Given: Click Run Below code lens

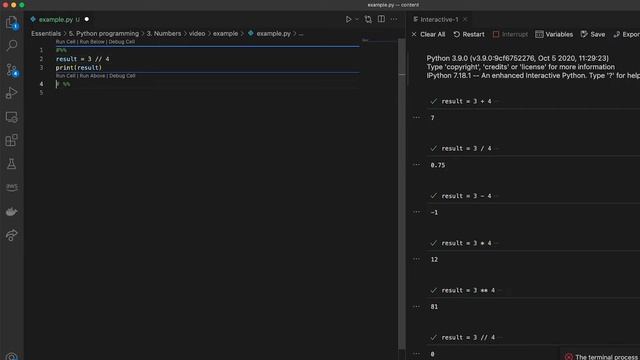Looking at the screenshot, I should click(x=92, y=42).
